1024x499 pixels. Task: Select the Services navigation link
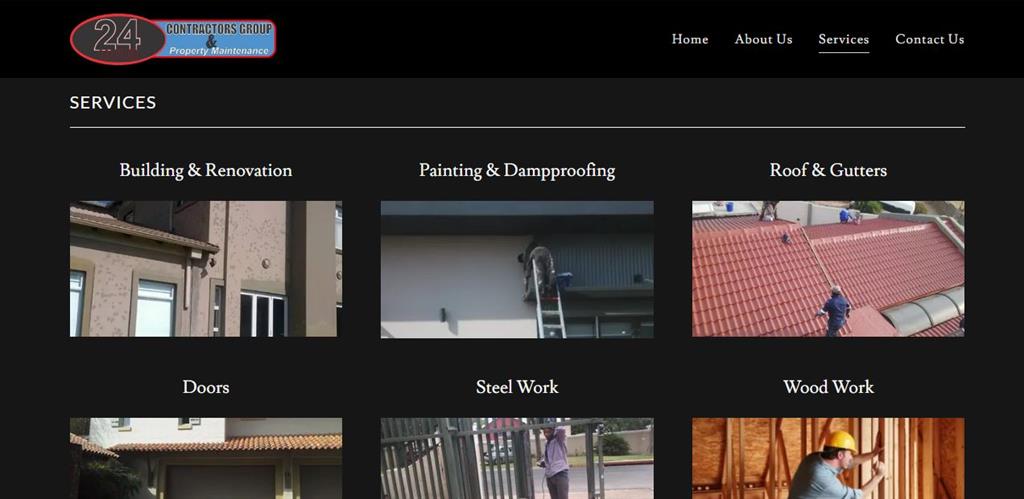(844, 39)
